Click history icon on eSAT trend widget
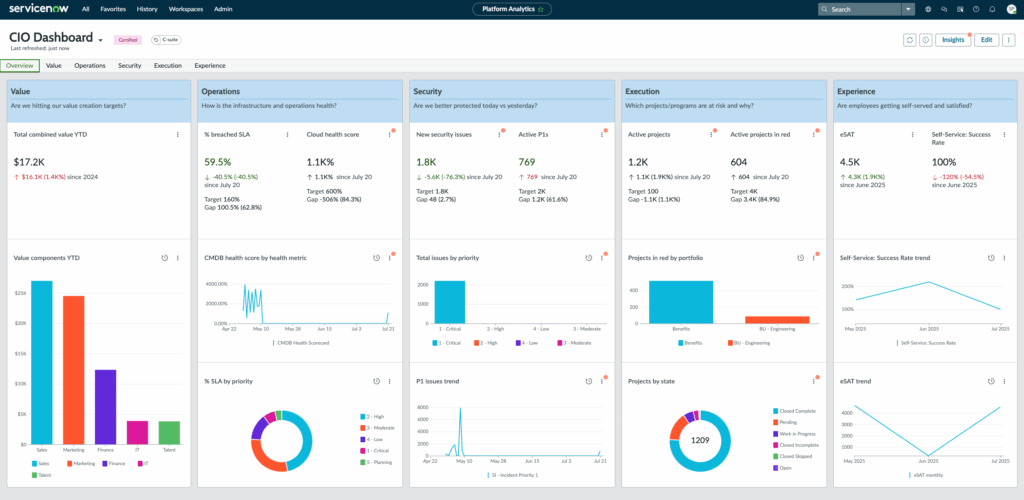This screenshot has height=500, width=1024. tap(987, 381)
